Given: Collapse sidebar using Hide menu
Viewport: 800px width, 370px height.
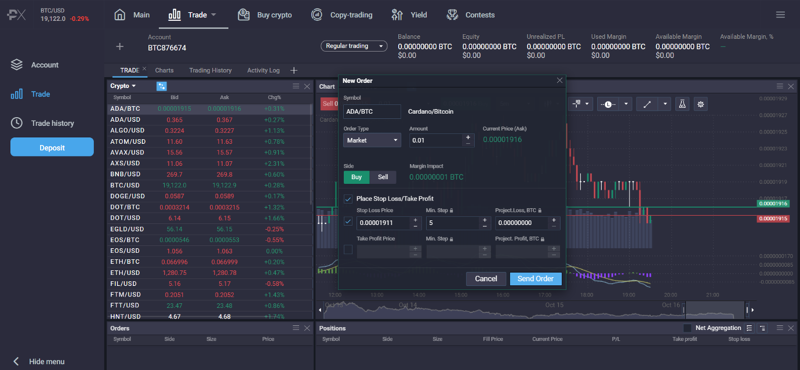Looking at the screenshot, I should (x=39, y=361).
